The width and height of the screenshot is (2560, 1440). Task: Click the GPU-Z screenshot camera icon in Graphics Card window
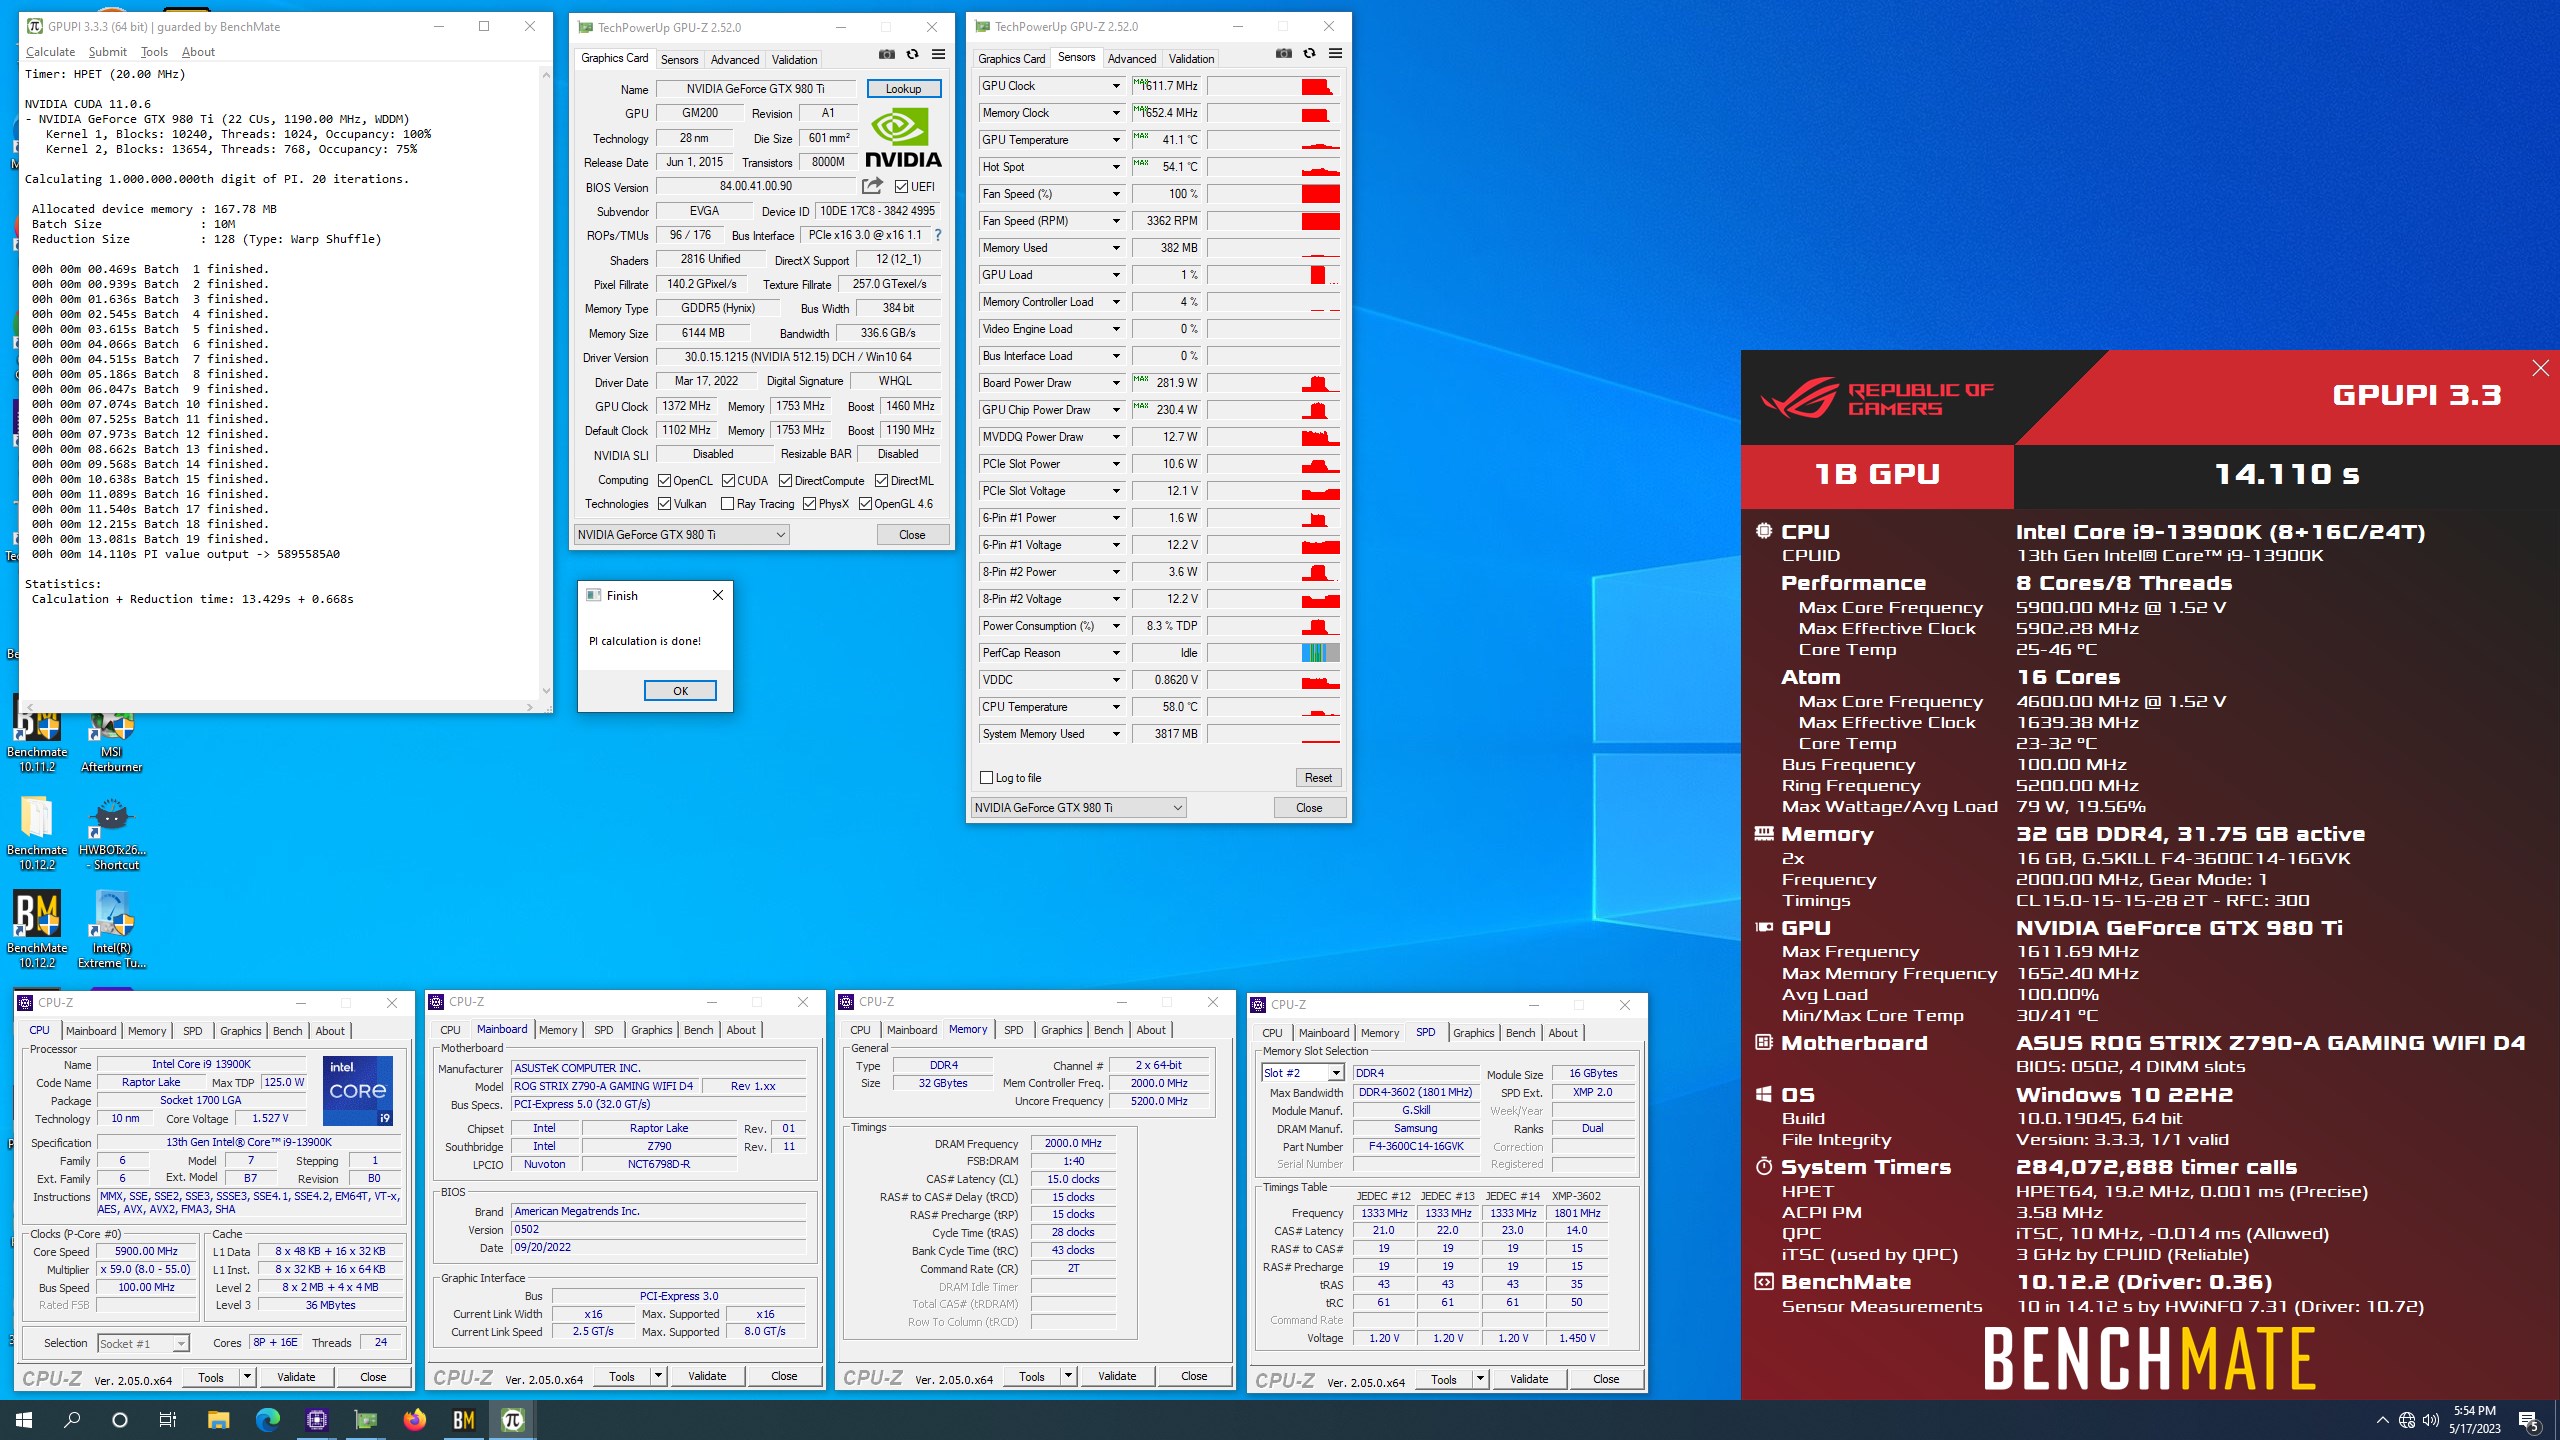[887, 54]
